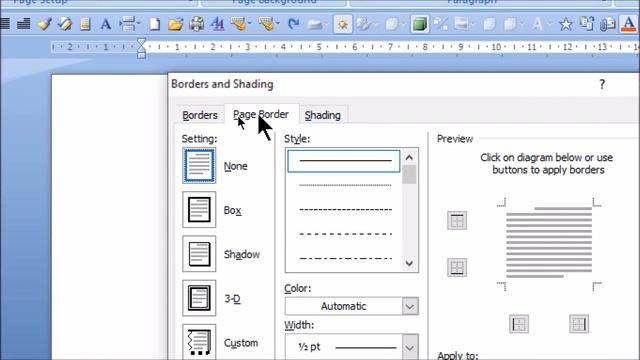Toggle the left border preview button
Image resolution: width=640 pixels, height=360 pixels.
[x=519, y=324]
